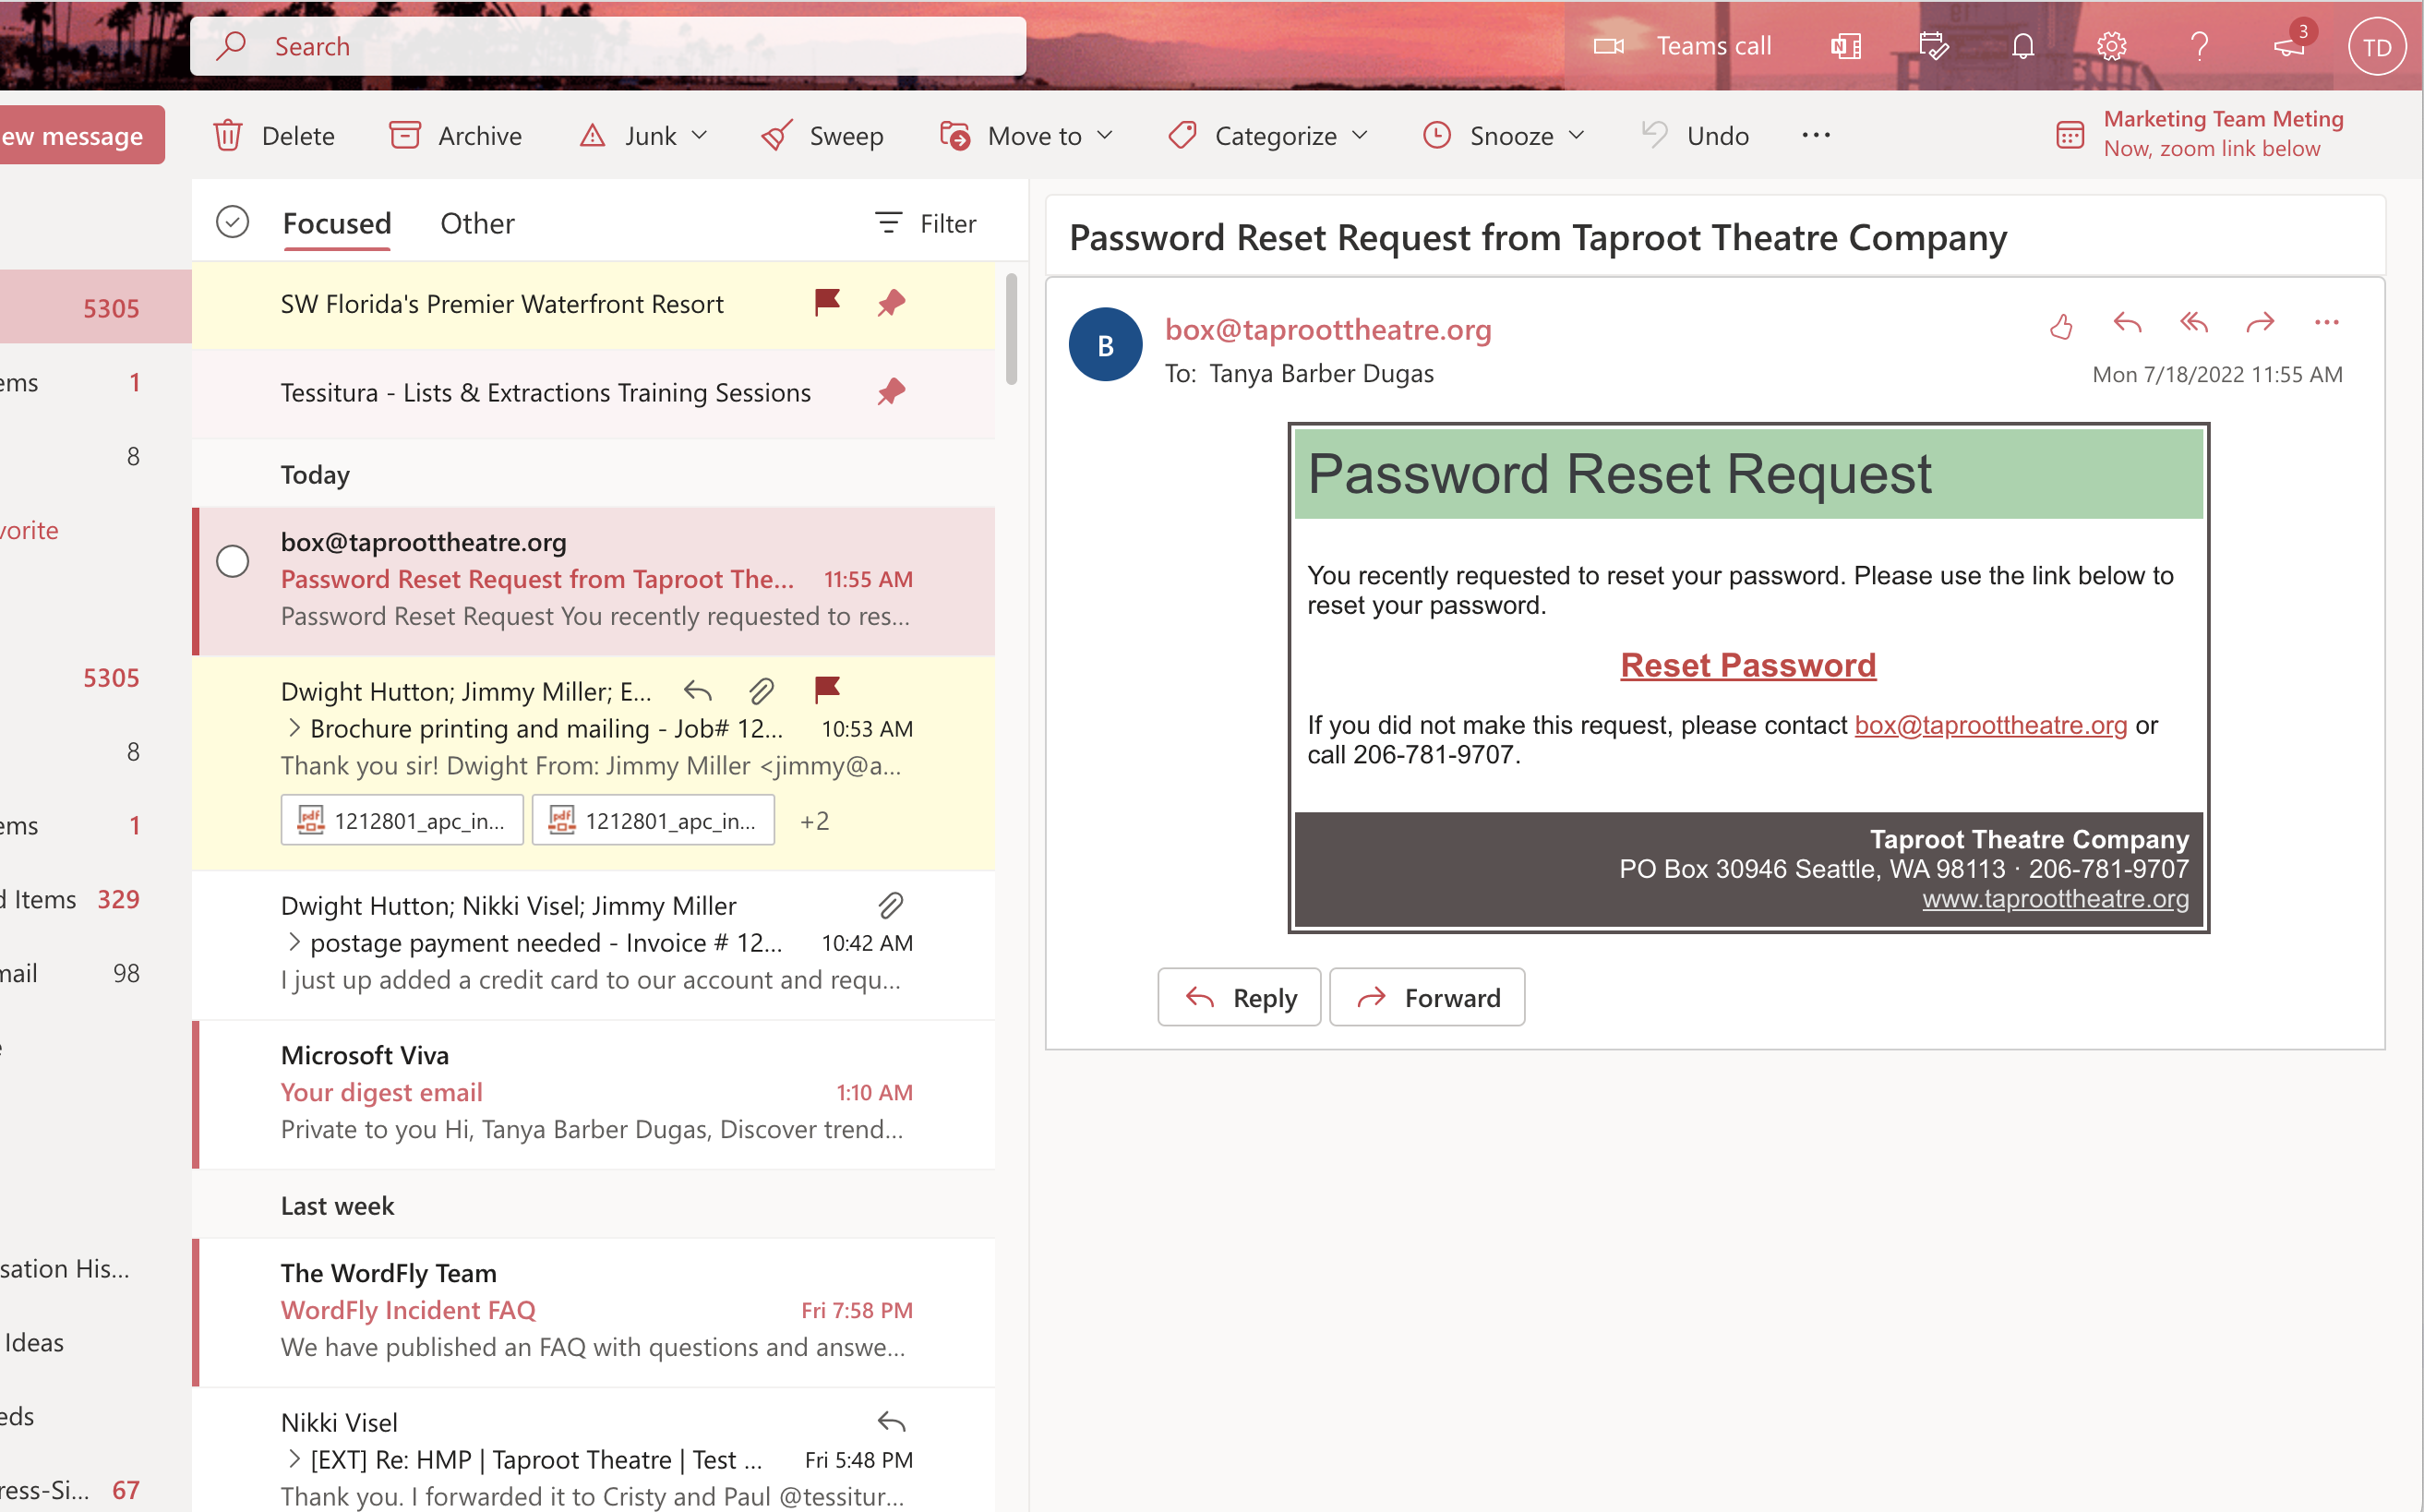Expand the postage payment needed thread

[294, 942]
